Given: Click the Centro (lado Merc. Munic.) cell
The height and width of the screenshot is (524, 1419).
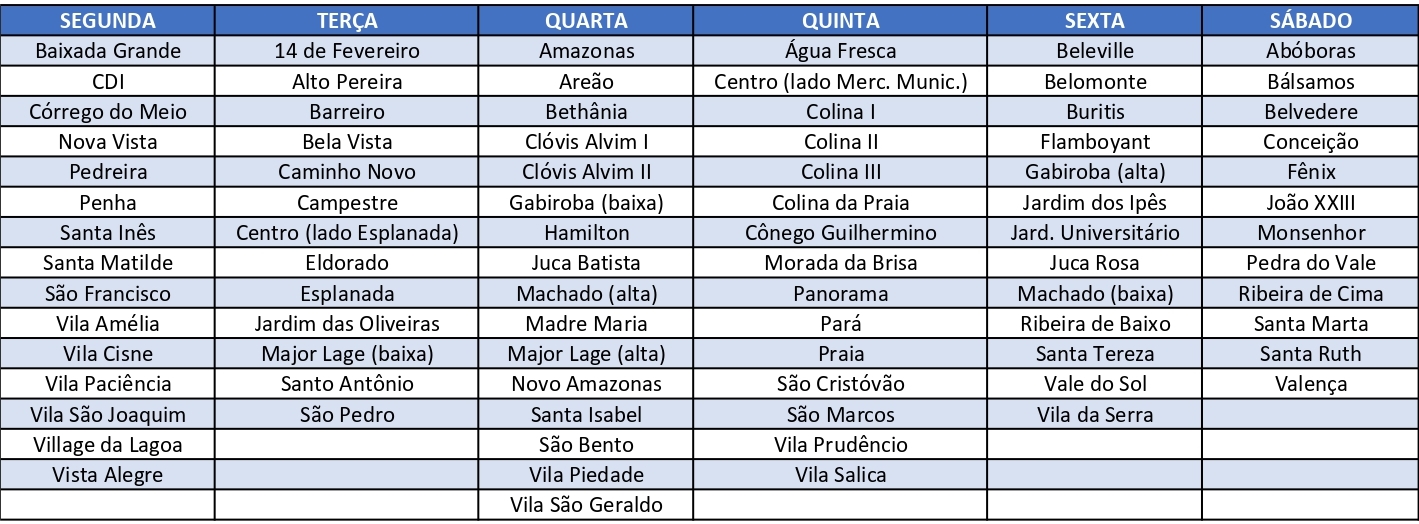Looking at the screenshot, I should pos(841,82).
